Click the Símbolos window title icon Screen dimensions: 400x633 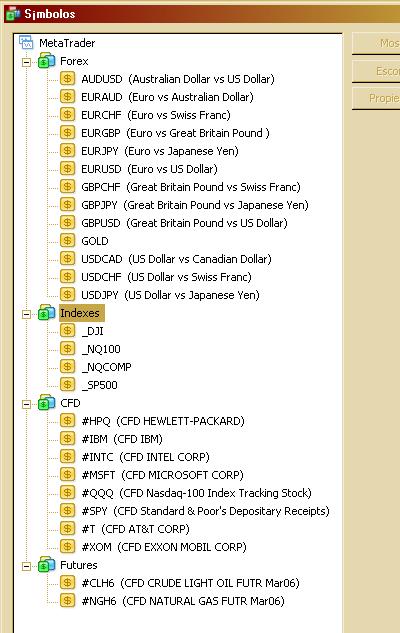click(13, 14)
